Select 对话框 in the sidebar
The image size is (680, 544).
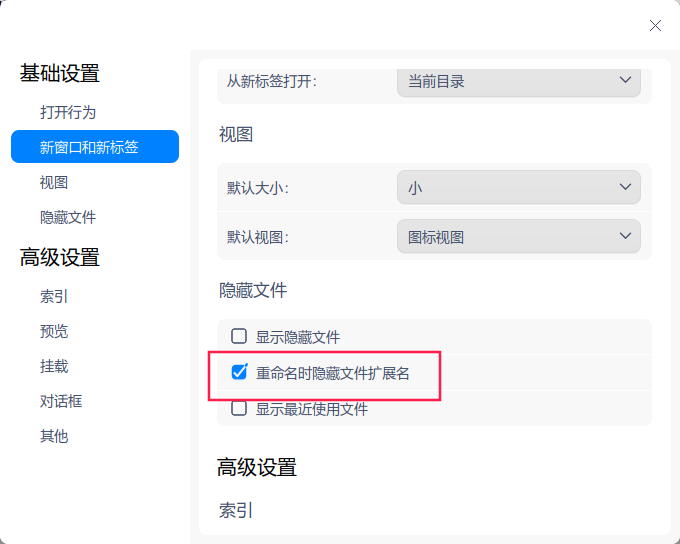(61, 401)
